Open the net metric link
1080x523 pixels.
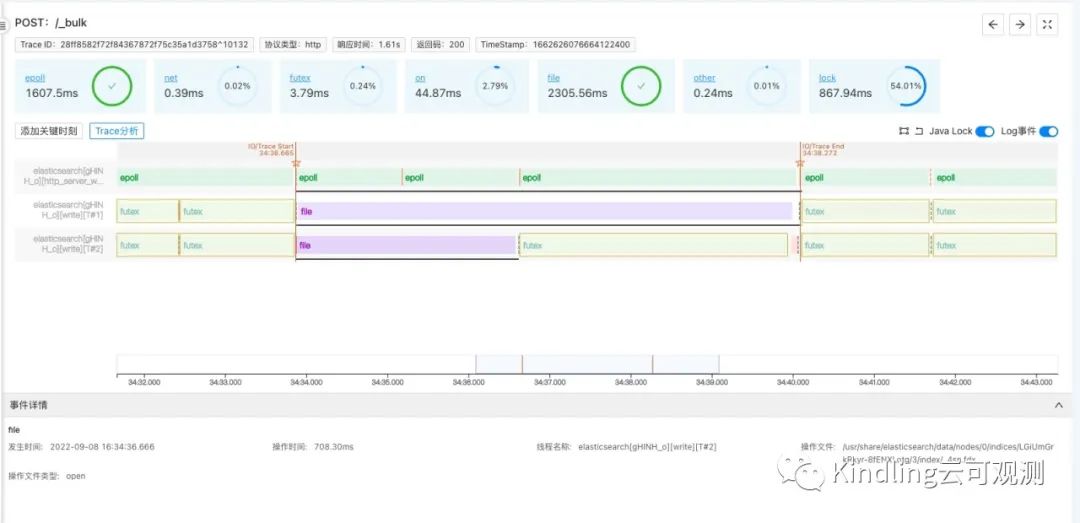click(x=171, y=78)
